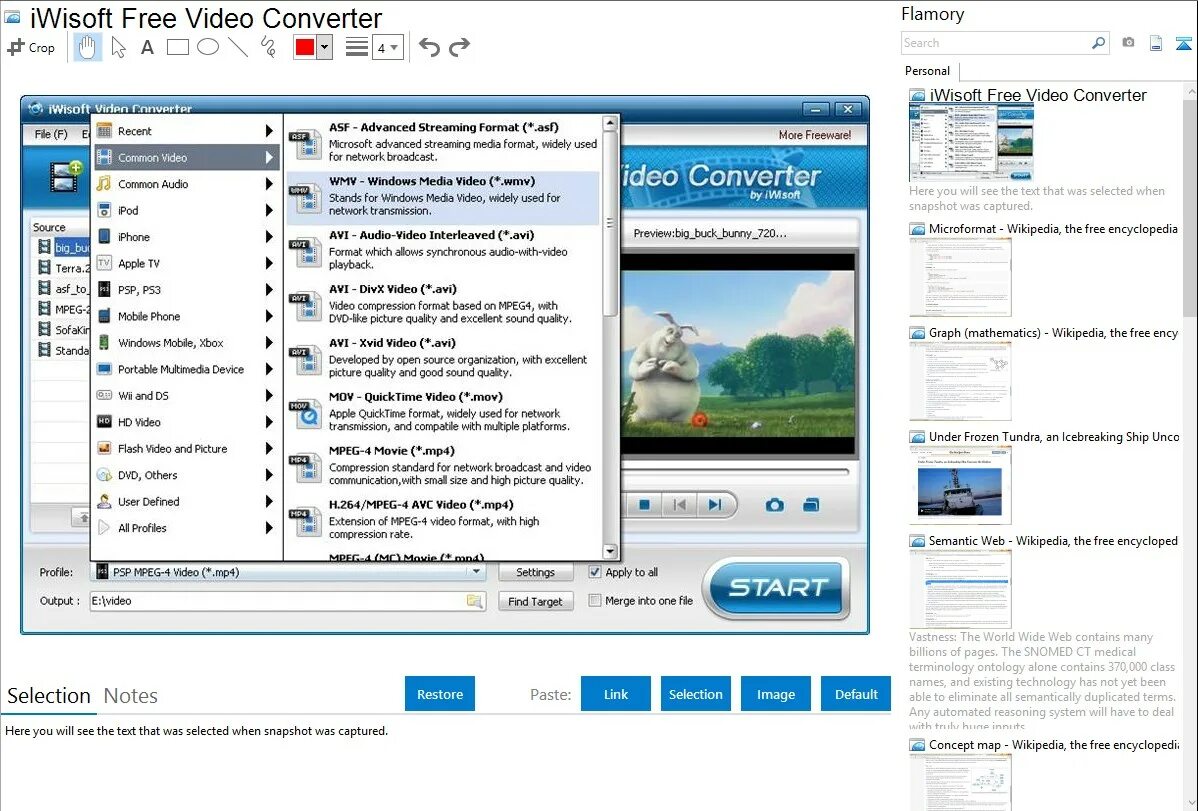Screen dimensions: 1198x811
Task: Choose WMV - Windows Media Video format
Action: coord(443,196)
